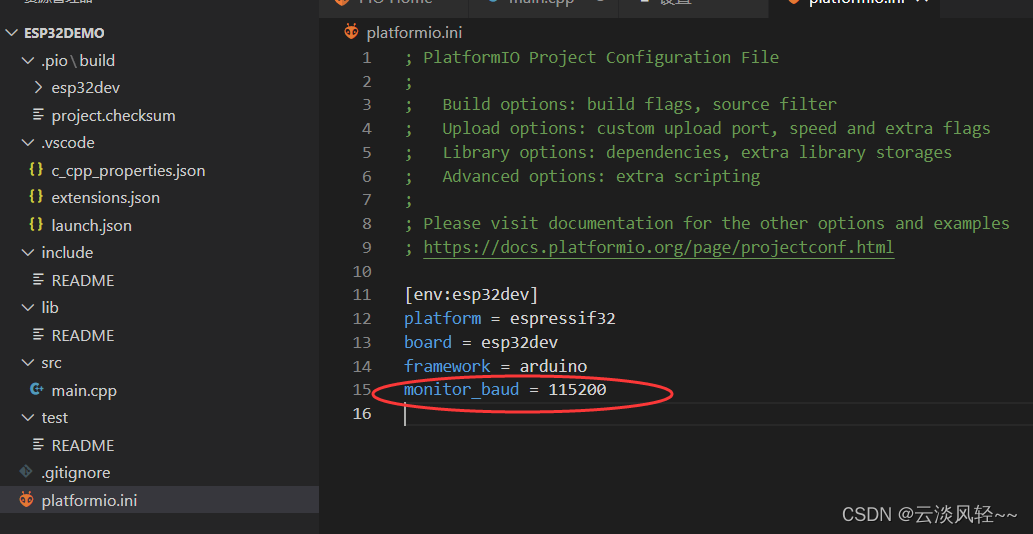Click the 'board = esp32dev' line
The width and height of the screenshot is (1033, 534).
pos(481,342)
